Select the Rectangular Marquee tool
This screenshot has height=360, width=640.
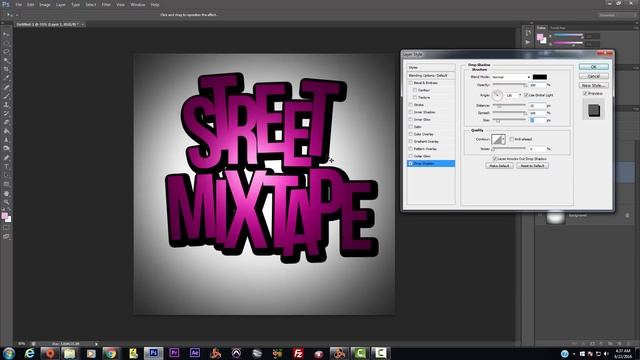tap(6, 43)
